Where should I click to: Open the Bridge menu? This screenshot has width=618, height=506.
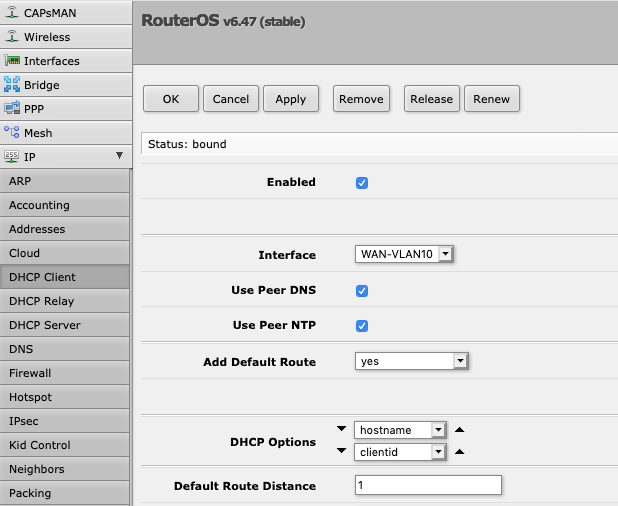[66, 85]
